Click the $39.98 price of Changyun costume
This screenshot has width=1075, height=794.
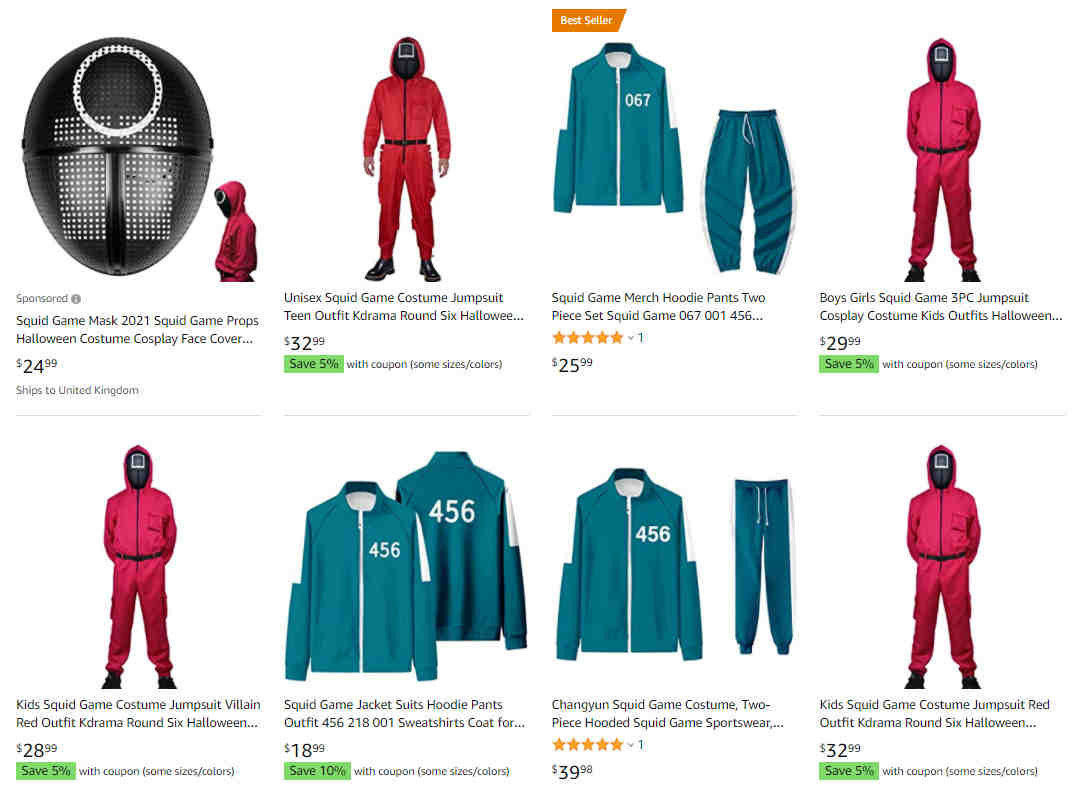[572, 771]
